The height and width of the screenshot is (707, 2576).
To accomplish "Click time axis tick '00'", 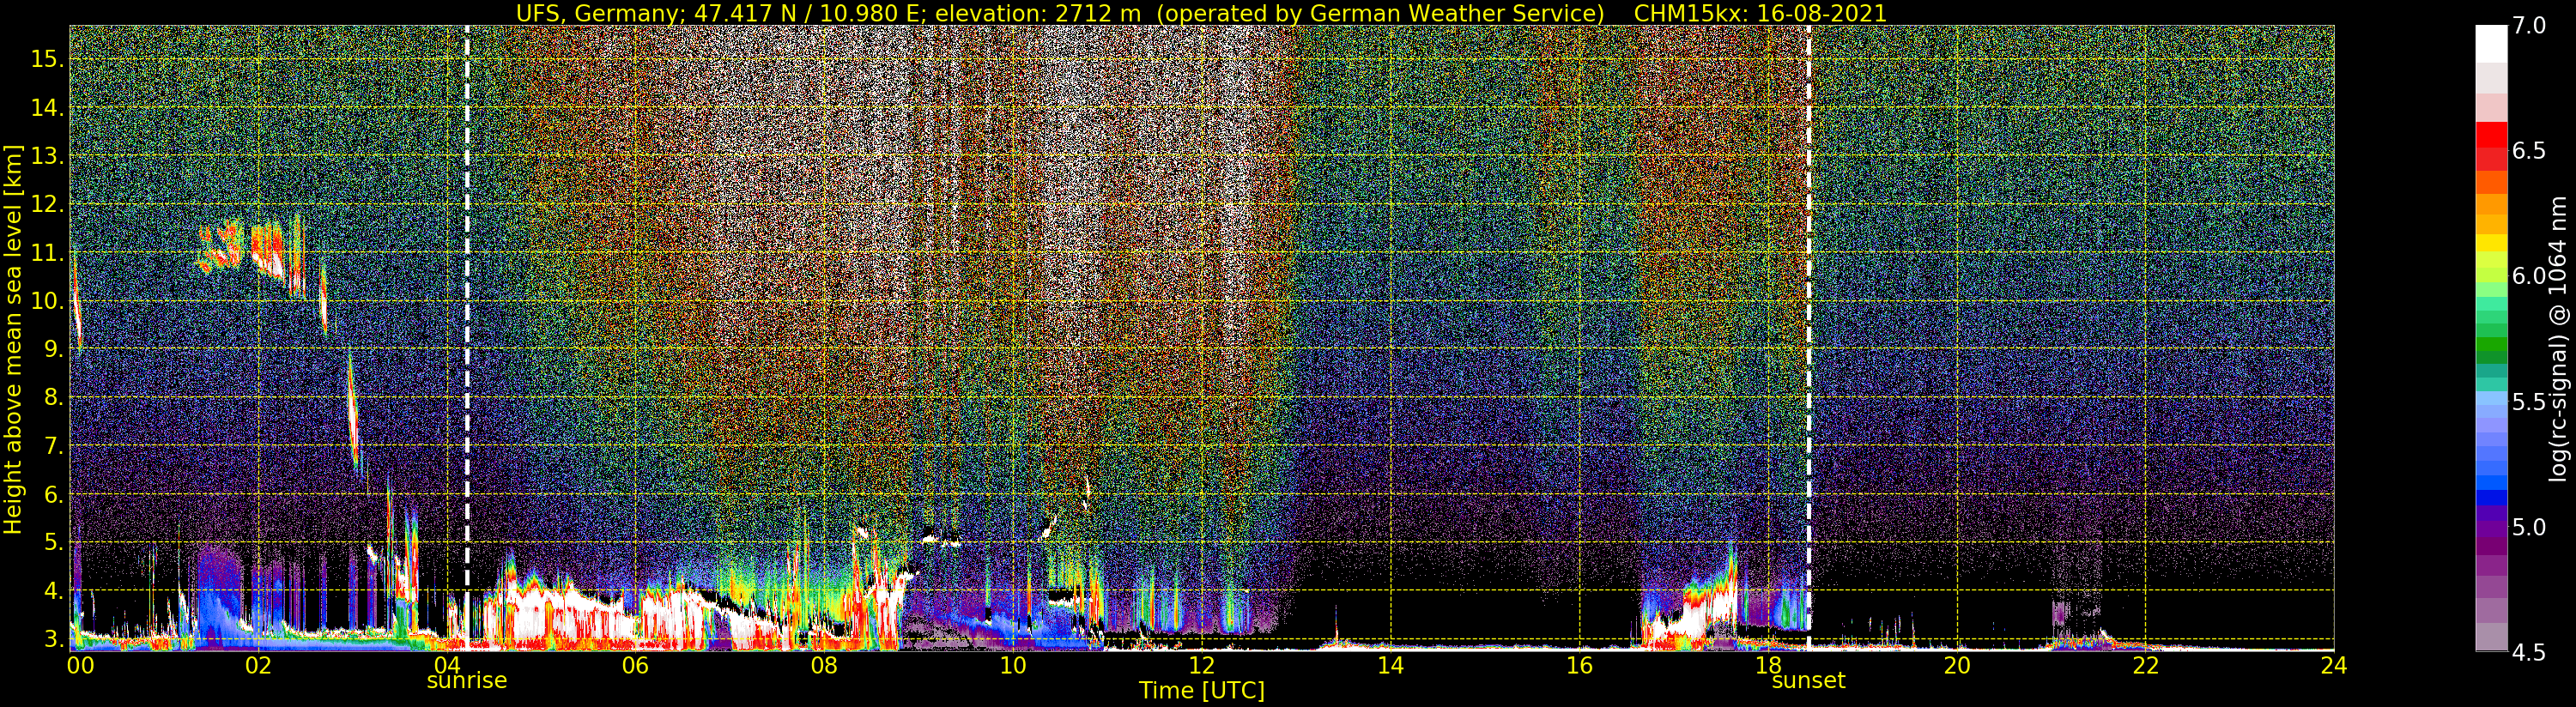I will (80, 665).
